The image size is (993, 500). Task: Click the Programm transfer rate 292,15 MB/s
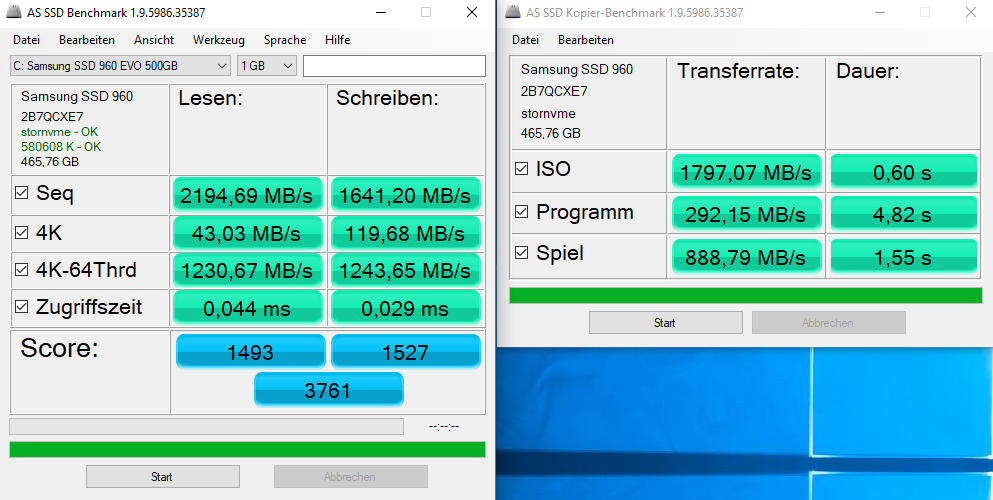coord(746,214)
